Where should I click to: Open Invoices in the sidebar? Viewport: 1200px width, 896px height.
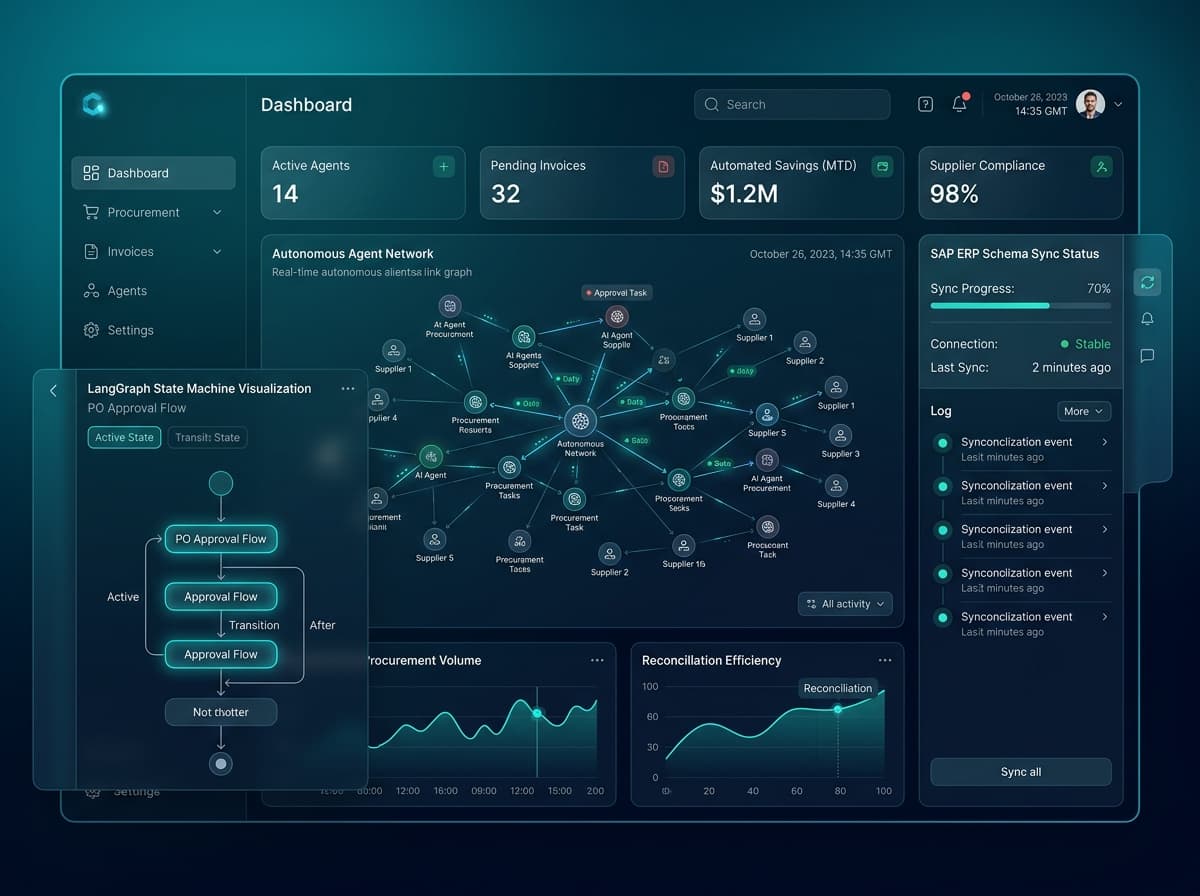click(x=153, y=252)
